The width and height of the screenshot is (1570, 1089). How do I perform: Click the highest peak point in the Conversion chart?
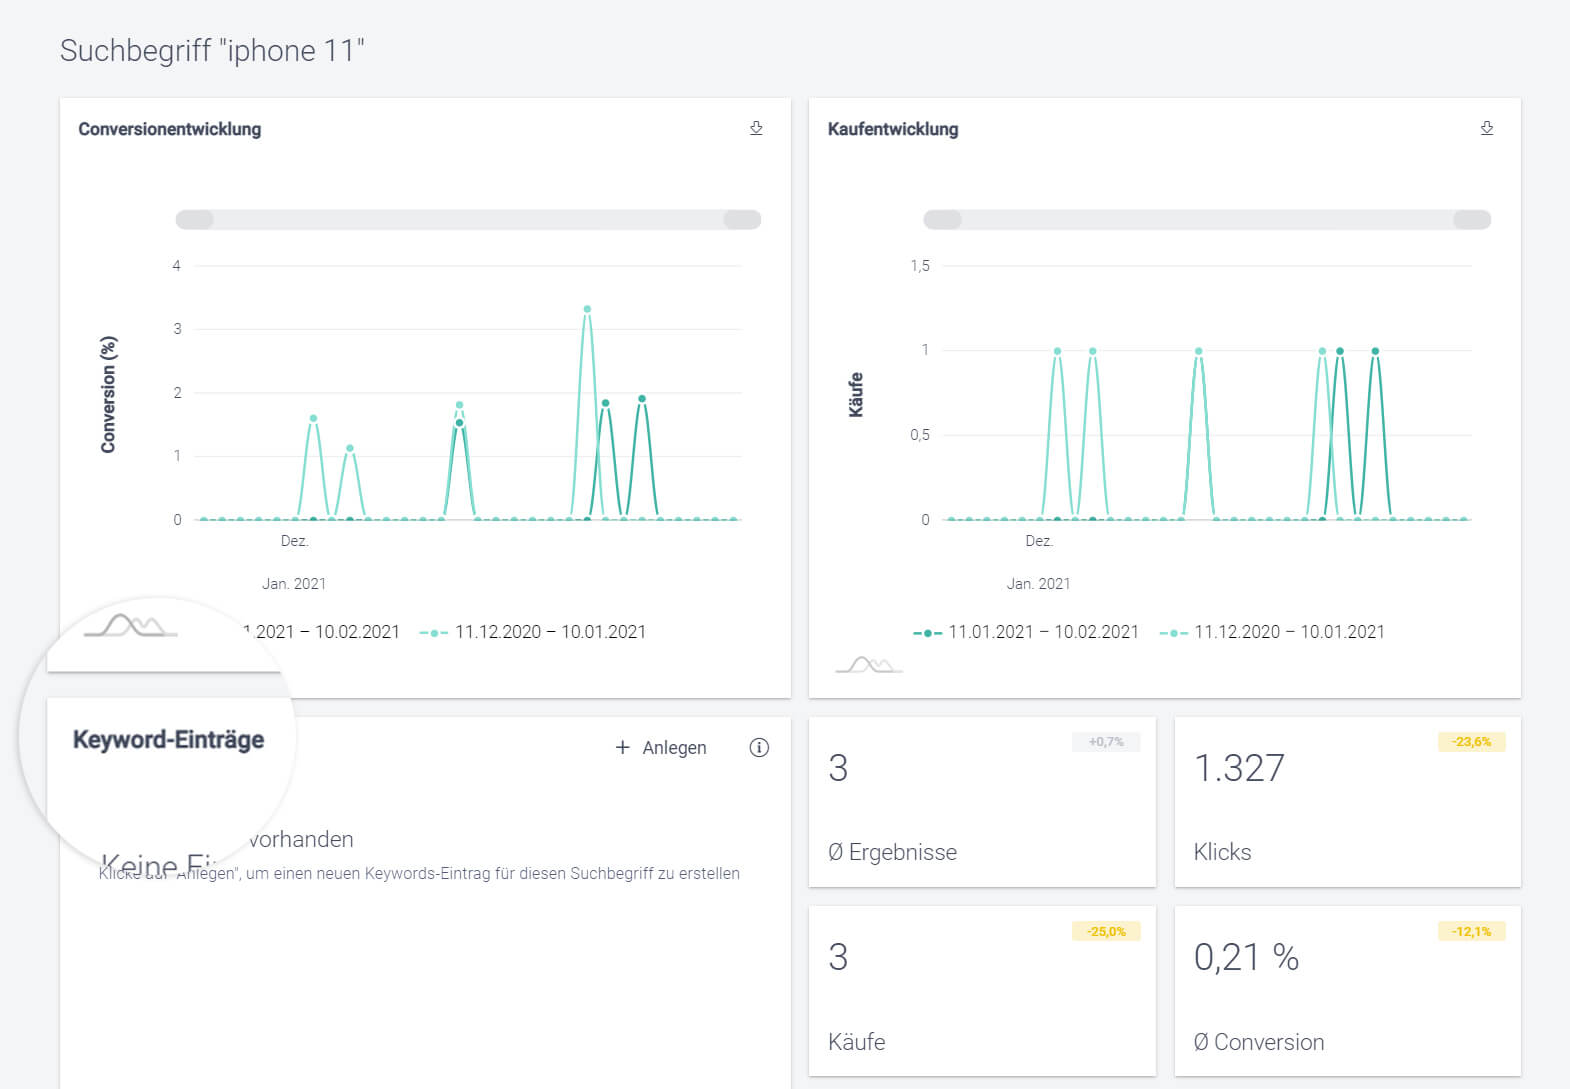point(587,309)
